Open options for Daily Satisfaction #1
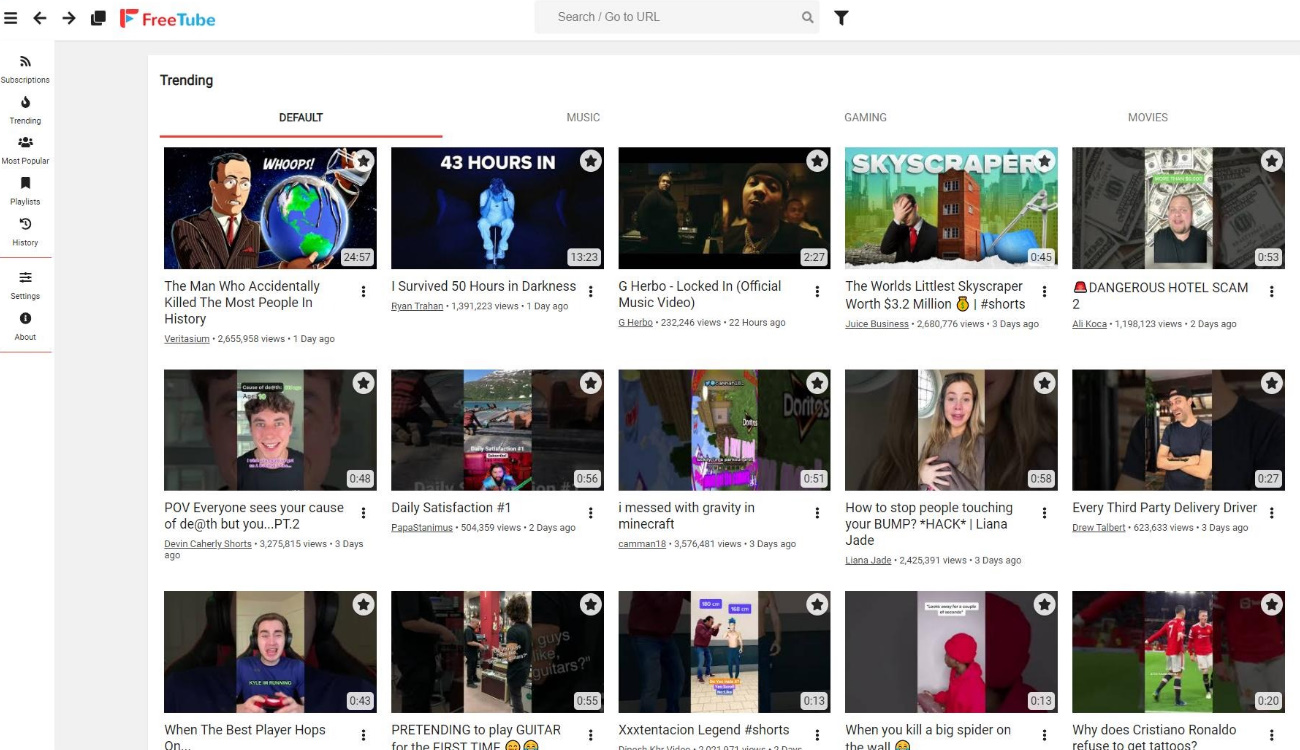The width and height of the screenshot is (1300, 750). coord(591,513)
